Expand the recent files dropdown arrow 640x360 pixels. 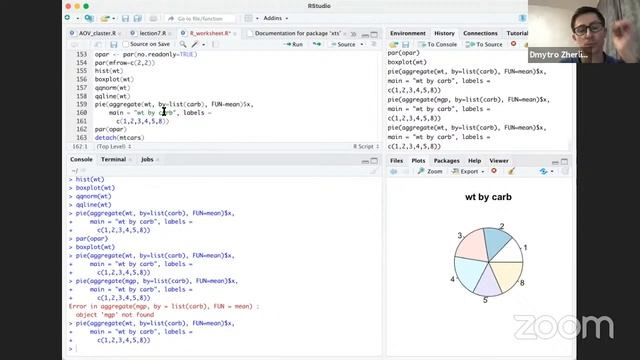click(x=113, y=18)
